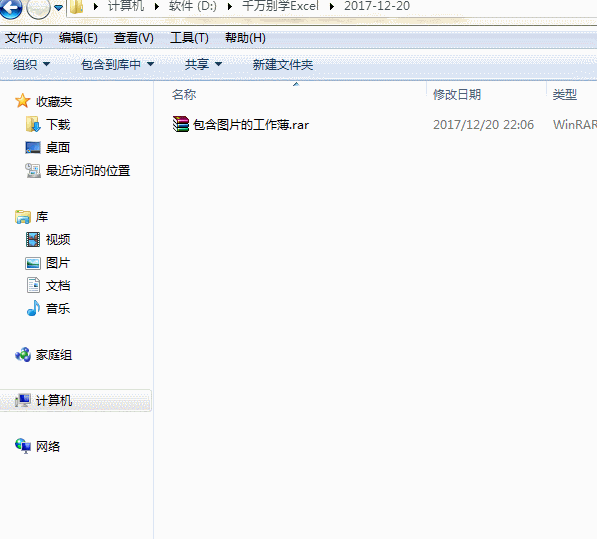Open the recent pages dropdown arrow
Viewport: 597px width, 539px height.
point(58,7)
